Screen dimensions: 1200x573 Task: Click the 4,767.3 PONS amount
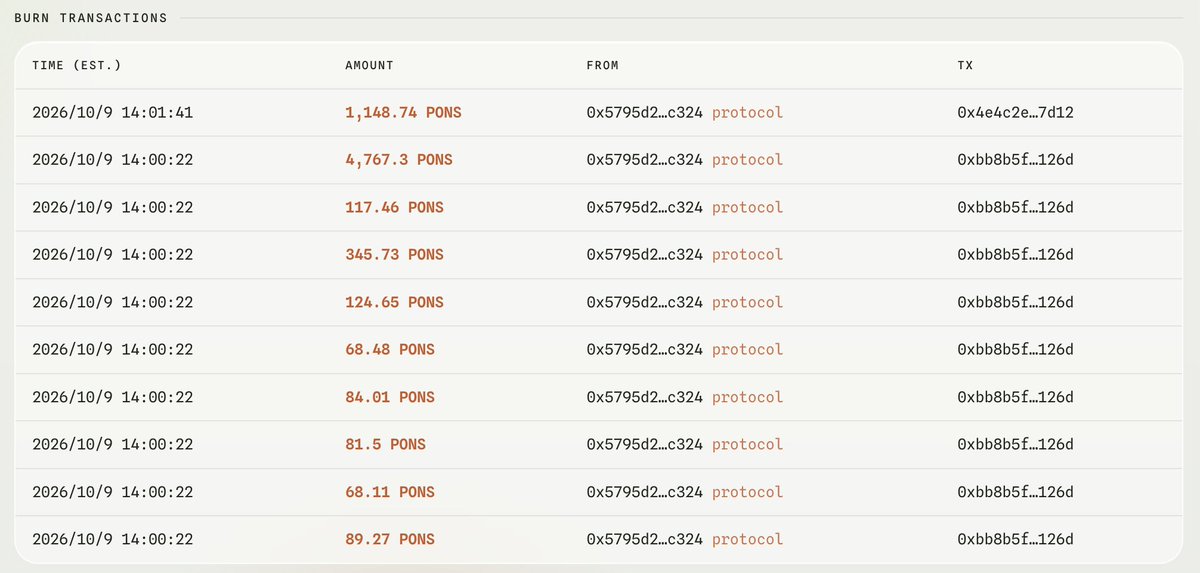point(398,160)
